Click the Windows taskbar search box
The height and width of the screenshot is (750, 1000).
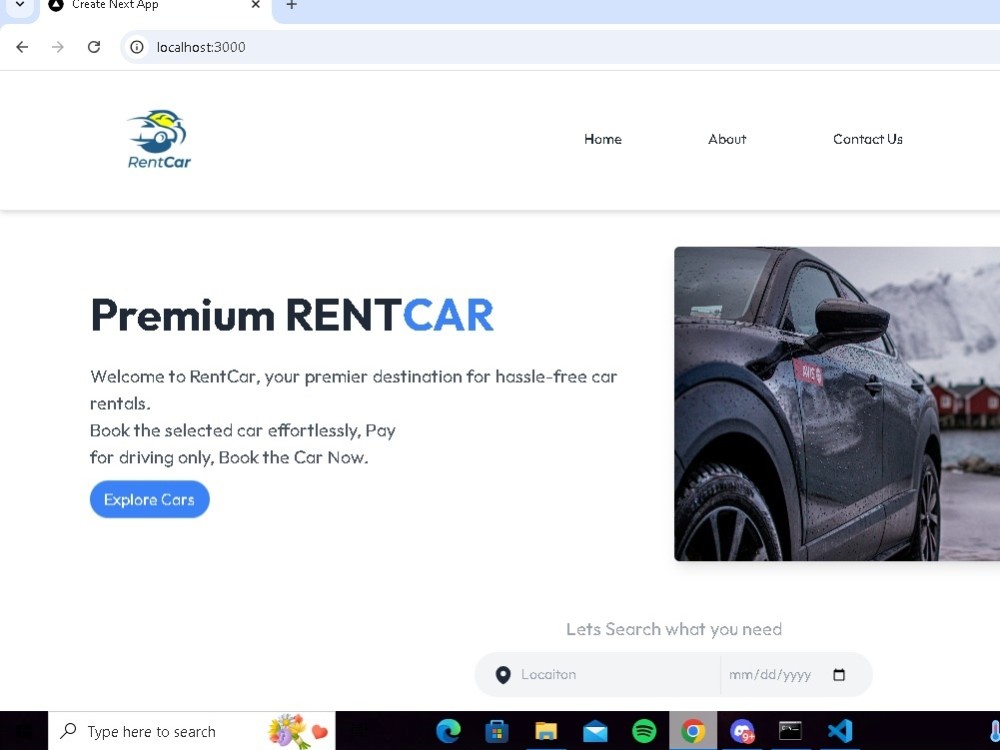coord(191,731)
